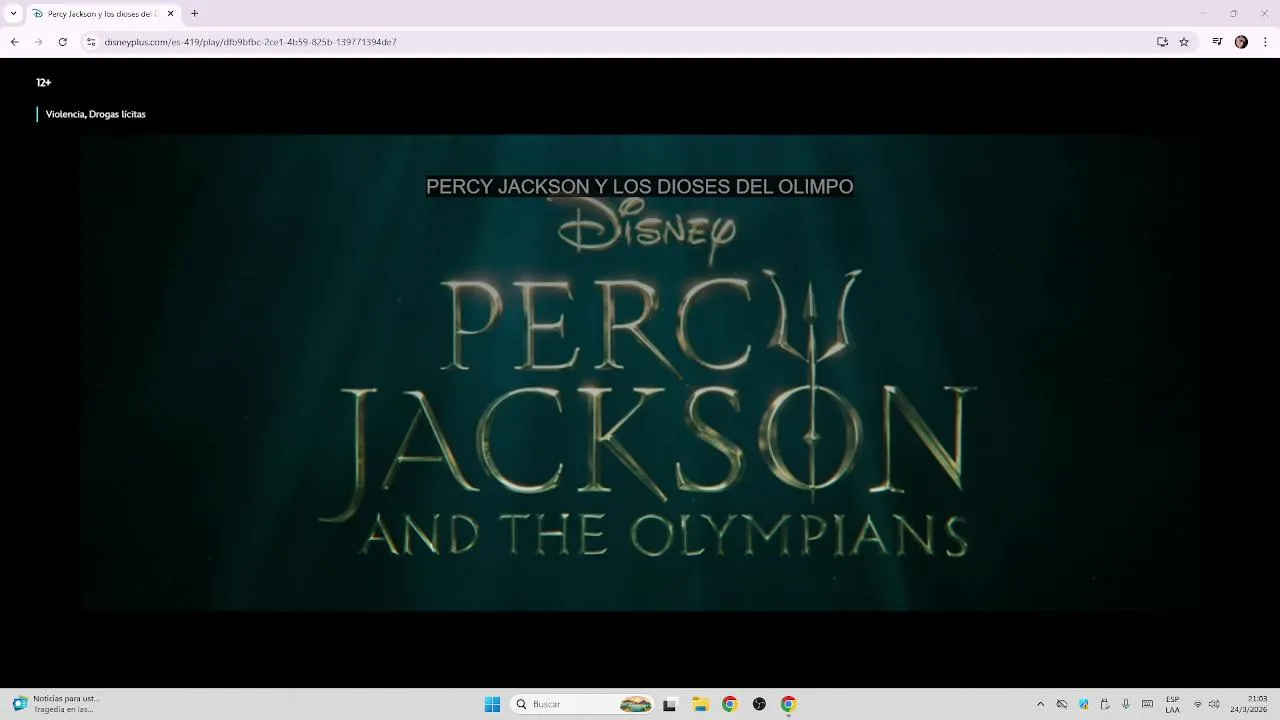Open the volume speaker tray icon
The width and height of the screenshot is (1280, 720).
1214,704
